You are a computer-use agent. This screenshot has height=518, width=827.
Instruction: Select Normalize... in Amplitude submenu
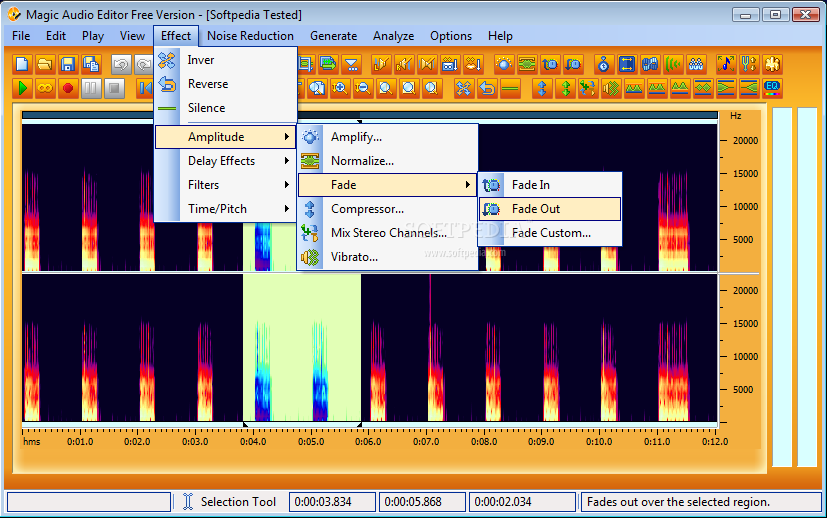click(x=388, y=161)
